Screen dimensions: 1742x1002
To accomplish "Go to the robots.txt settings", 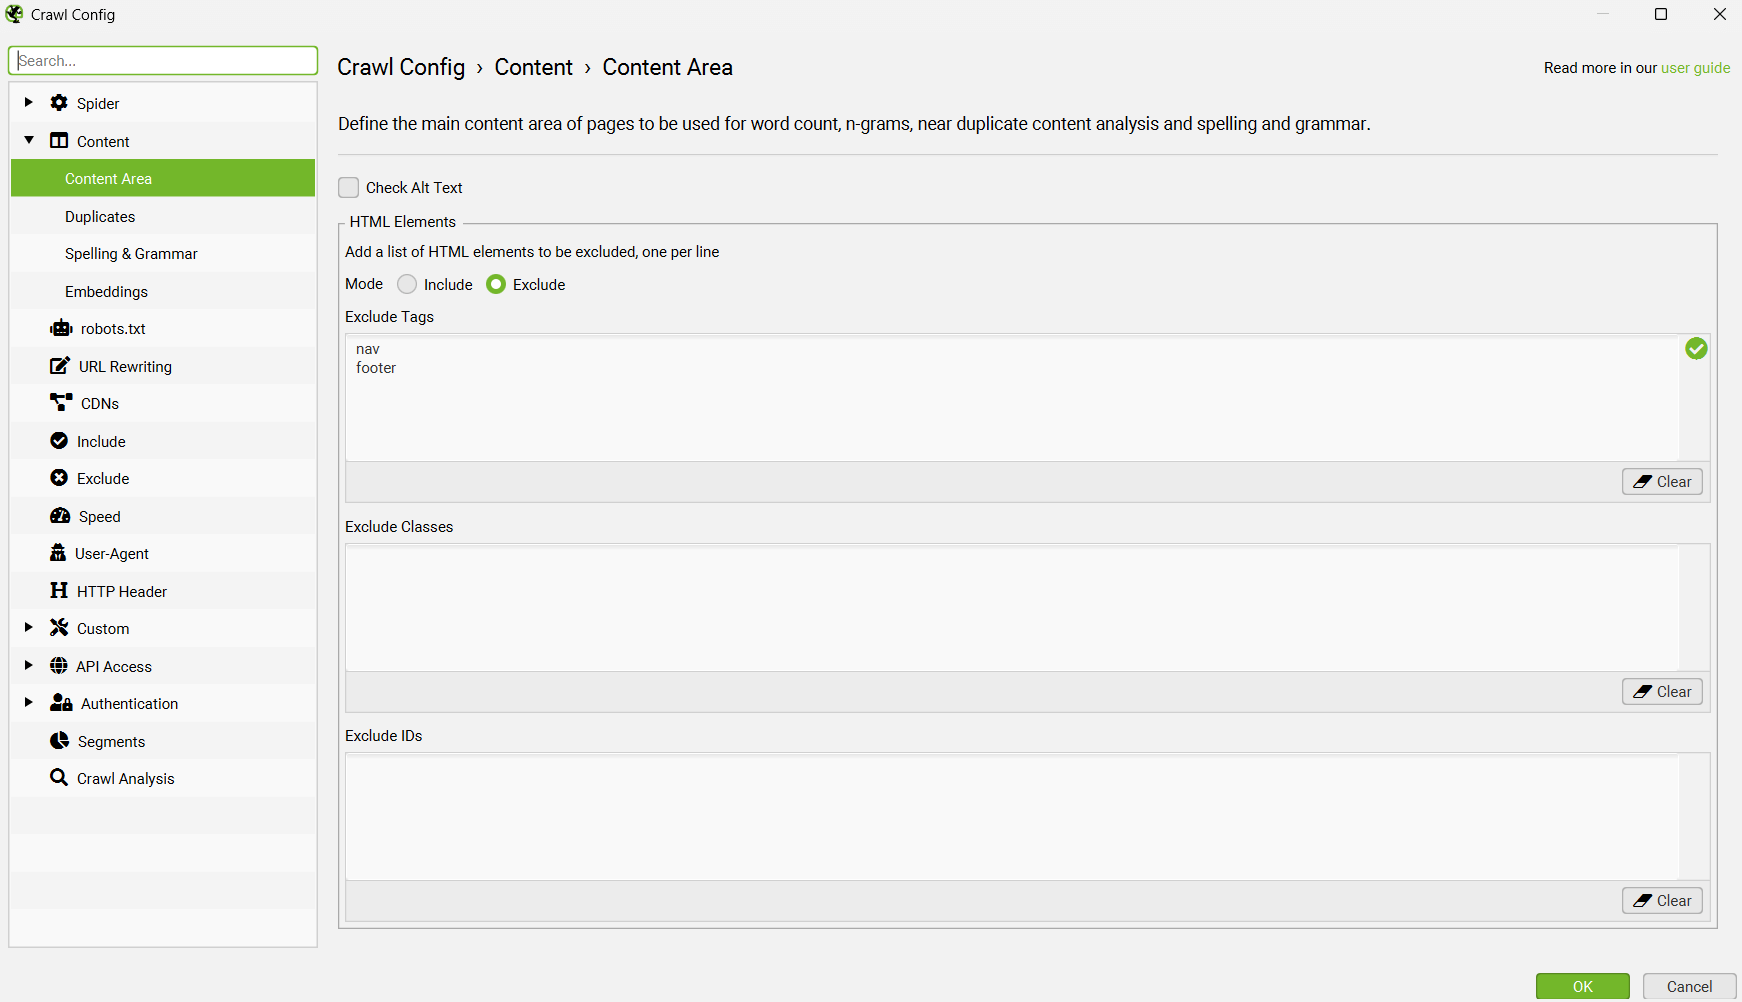I will pos(163,328).
